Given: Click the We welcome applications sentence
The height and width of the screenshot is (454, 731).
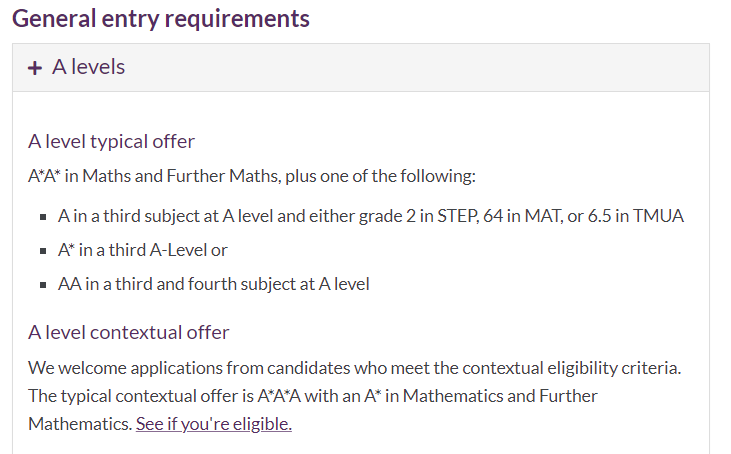Looking at the screenshot, I should [x=354, y=368].
